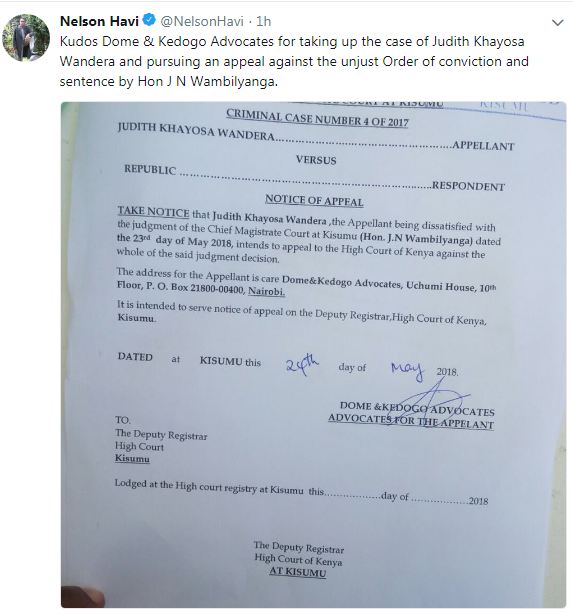The height and width of the screenshot is (612, 573).
Task: Click the 'NOTICE OF APPEAL' heading in photo
Action: [x=314, y=201]
